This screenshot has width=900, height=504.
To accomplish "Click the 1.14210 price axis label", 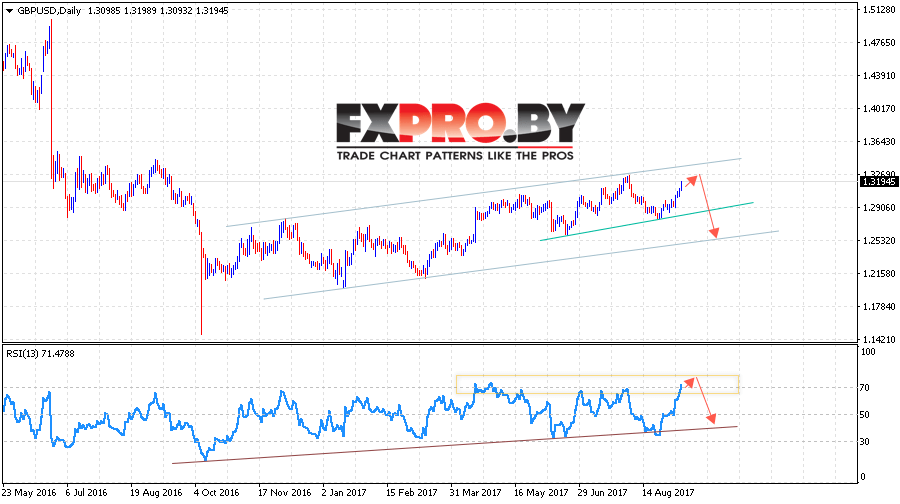I will 878,339.
